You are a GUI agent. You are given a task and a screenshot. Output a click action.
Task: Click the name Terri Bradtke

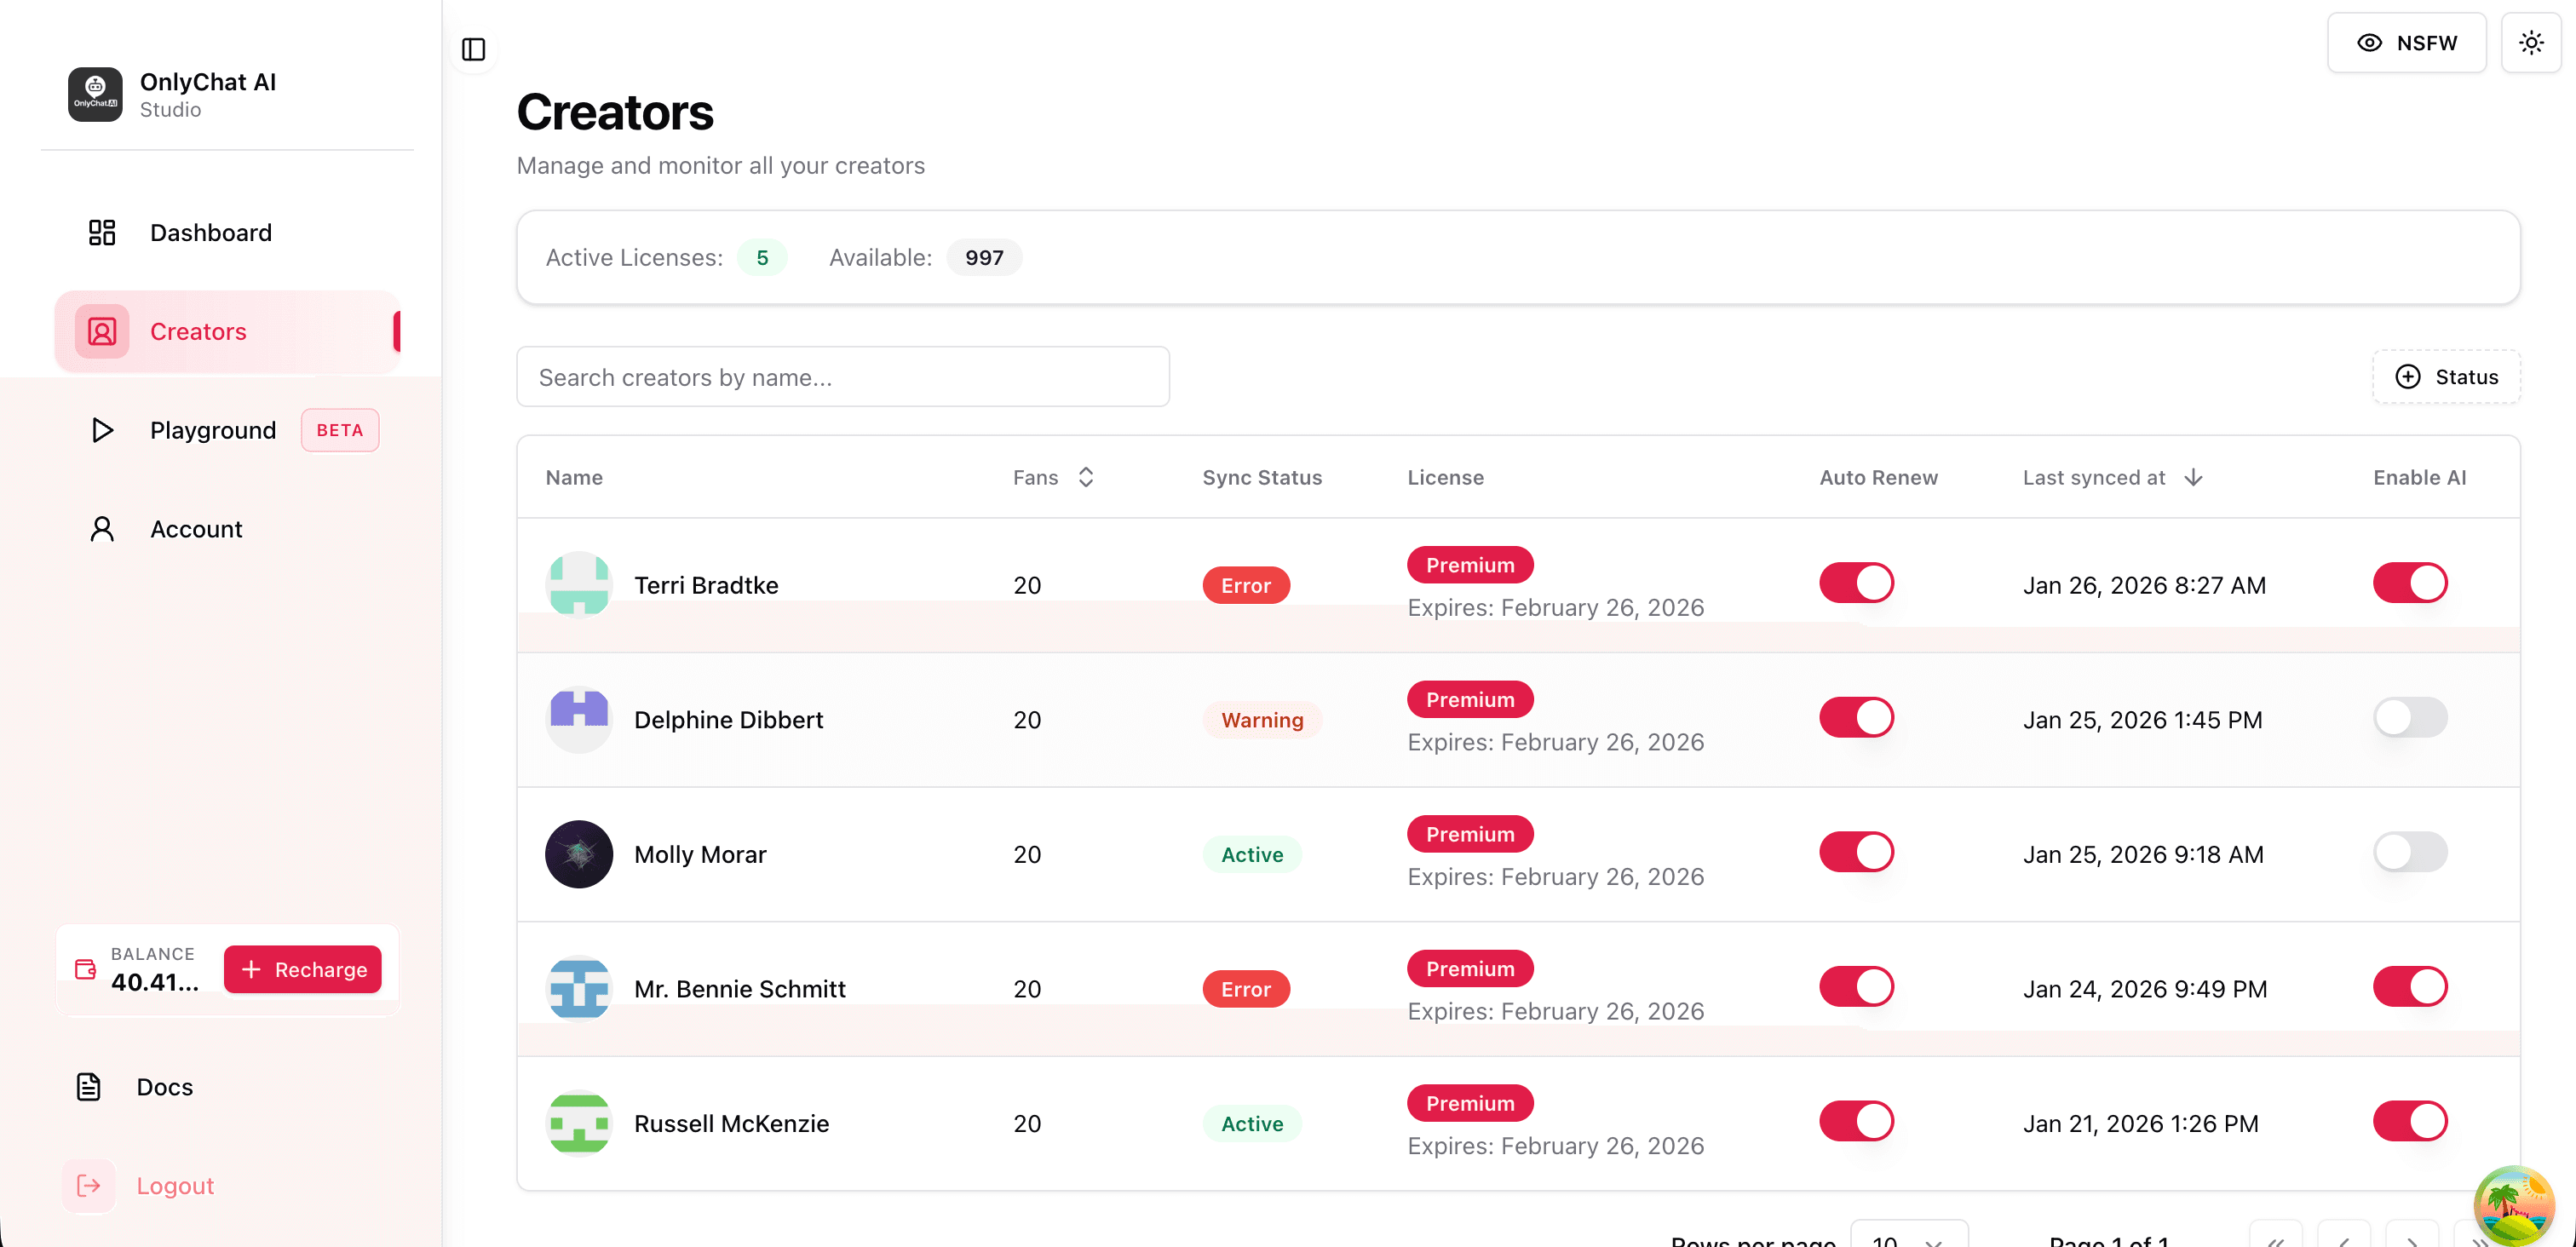point(706,585)
